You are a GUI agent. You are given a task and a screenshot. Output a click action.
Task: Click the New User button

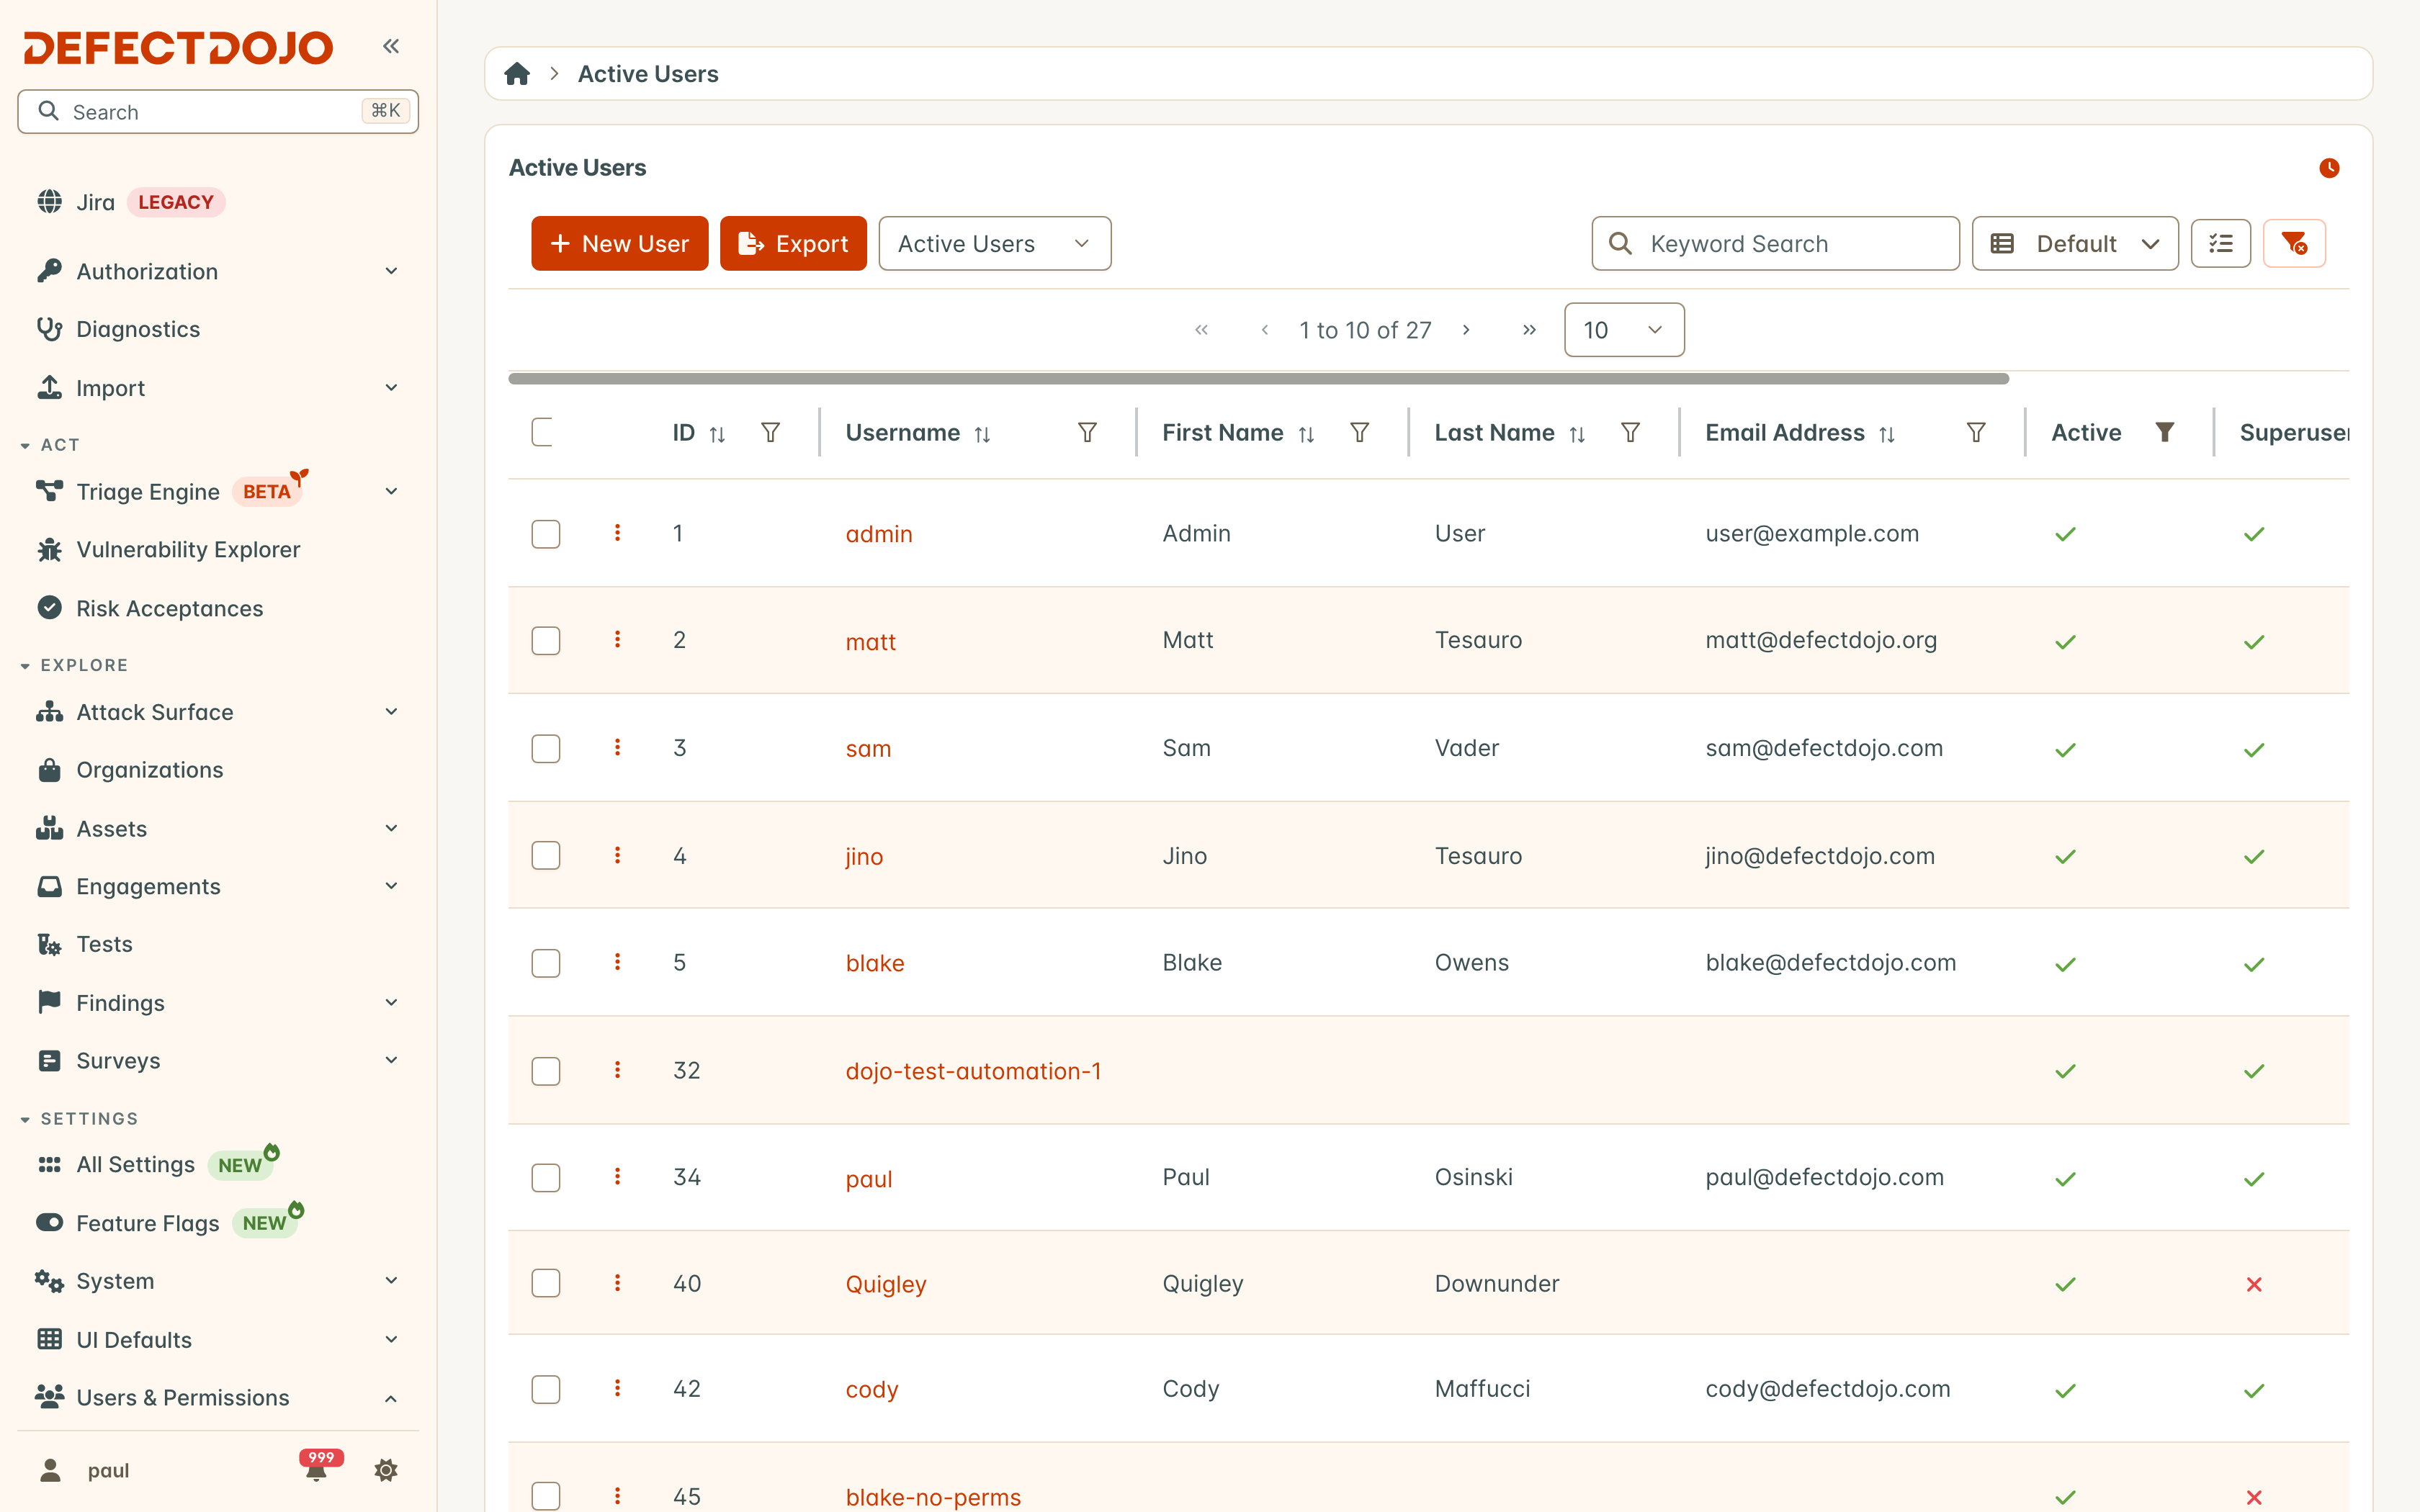pos(619,243)
